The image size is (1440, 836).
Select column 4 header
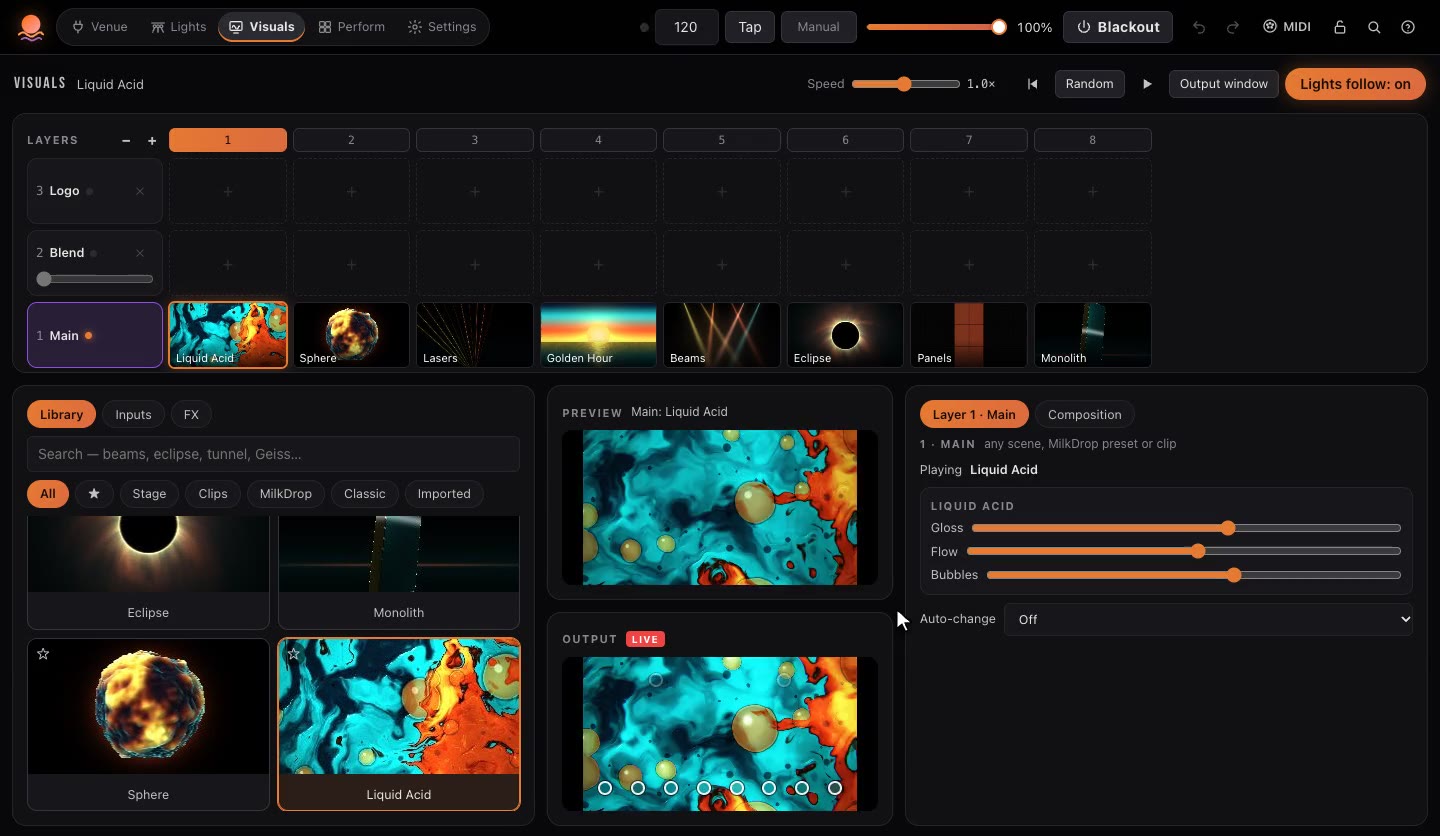click(598, 140)
